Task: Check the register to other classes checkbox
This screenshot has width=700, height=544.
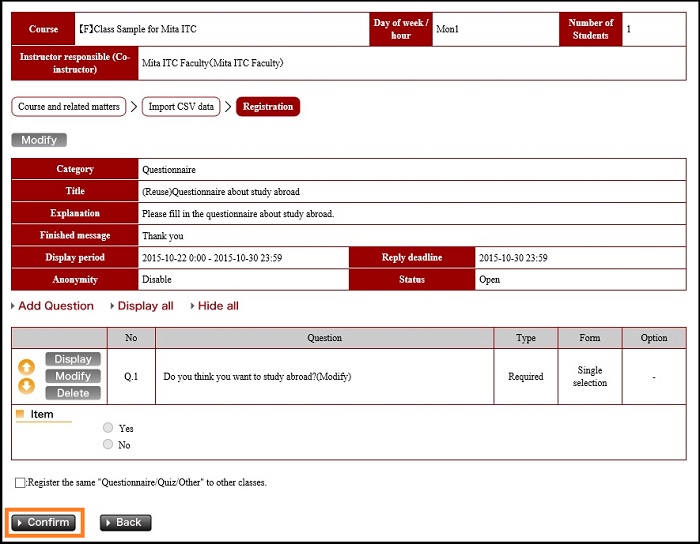Action: (x=21, y=482)
